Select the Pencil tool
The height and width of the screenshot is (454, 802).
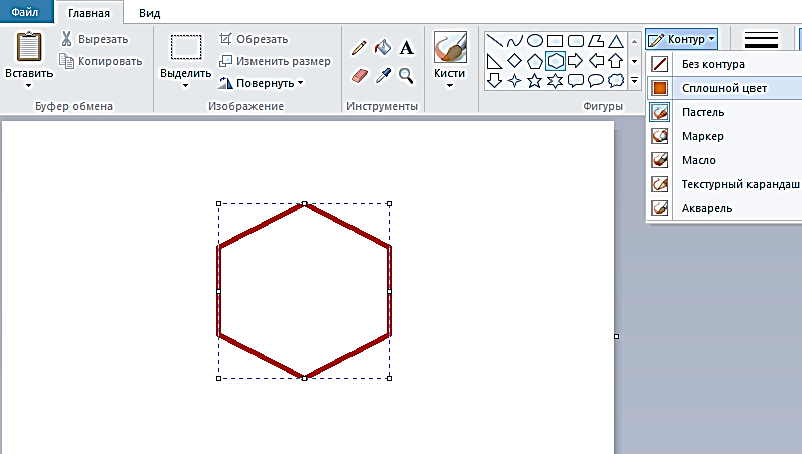(359, 48)
